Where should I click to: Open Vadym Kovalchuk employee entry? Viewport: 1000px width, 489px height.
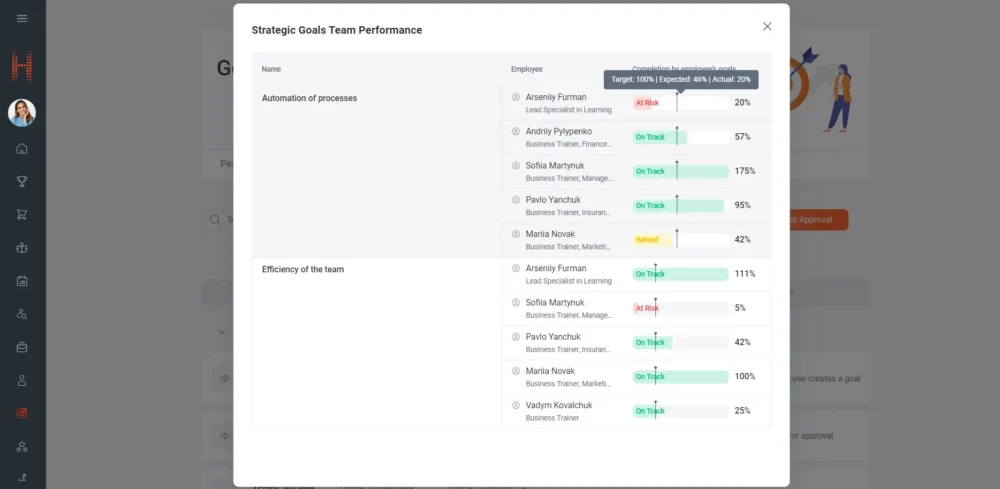558,405
